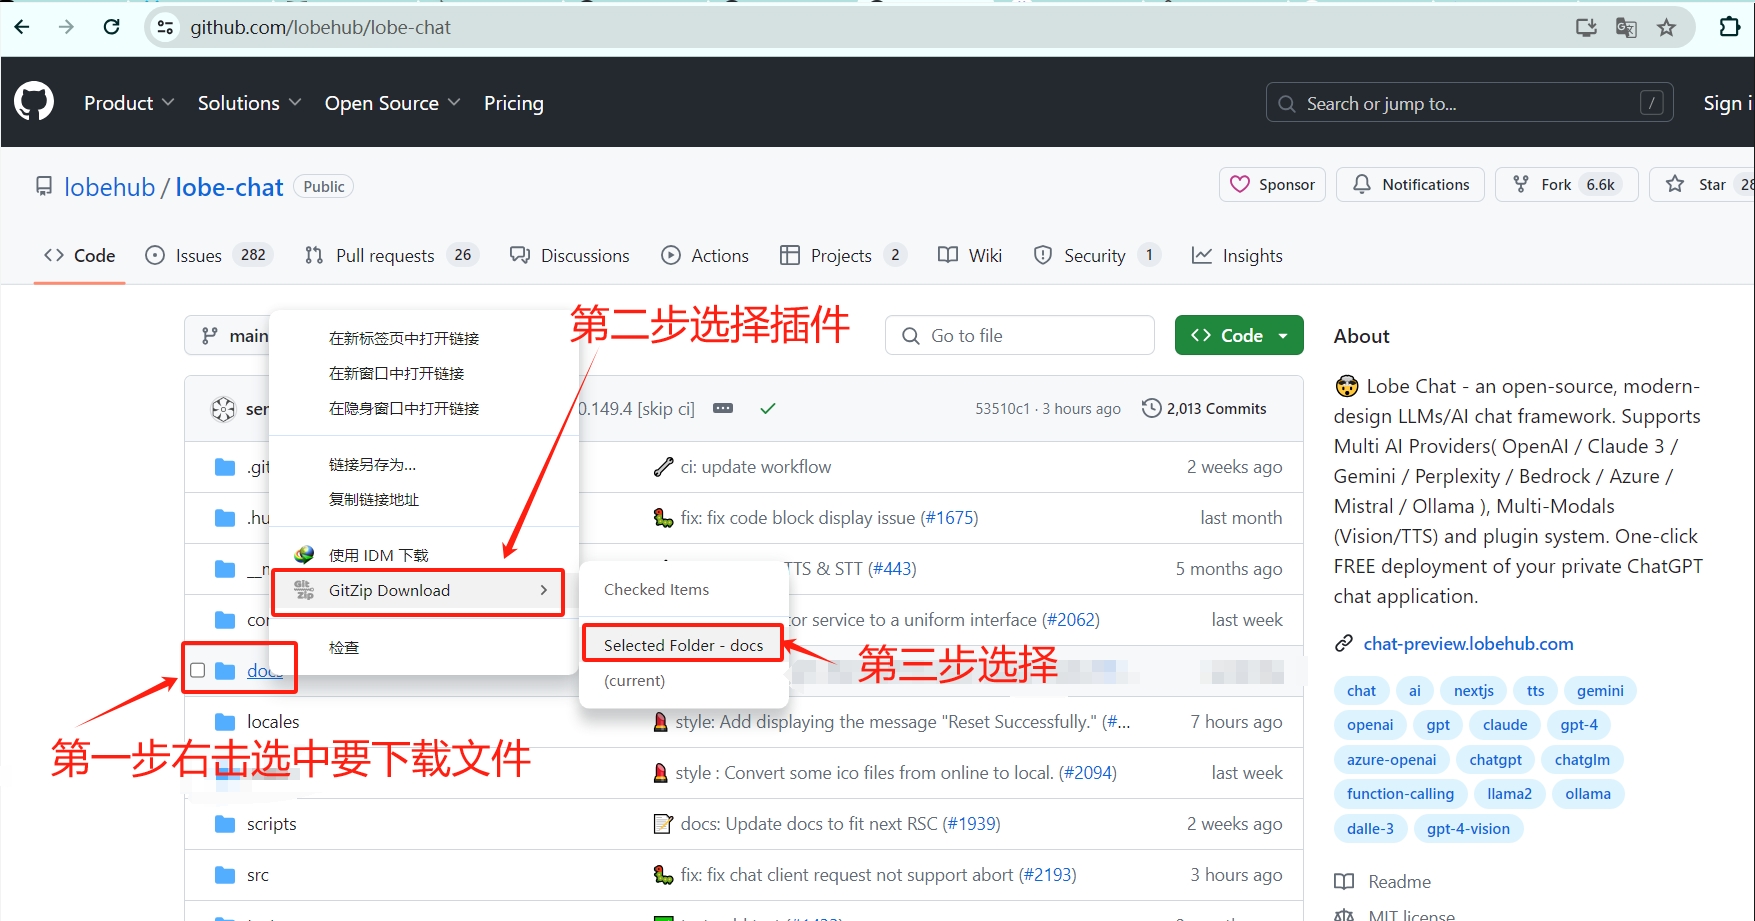The image size is (1755, 921).
Task: Click the nextjs topic tag
Action: pos(1473,691)
